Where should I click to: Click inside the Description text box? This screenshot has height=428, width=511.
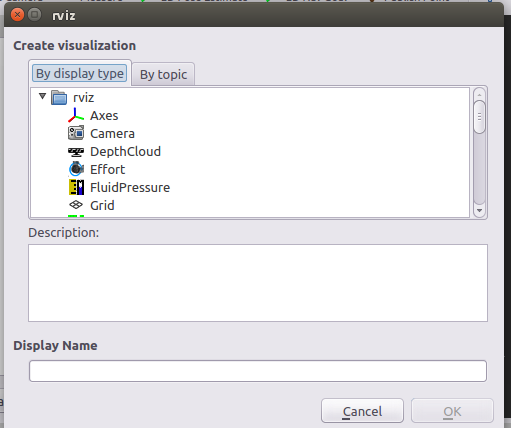(258, 283)
